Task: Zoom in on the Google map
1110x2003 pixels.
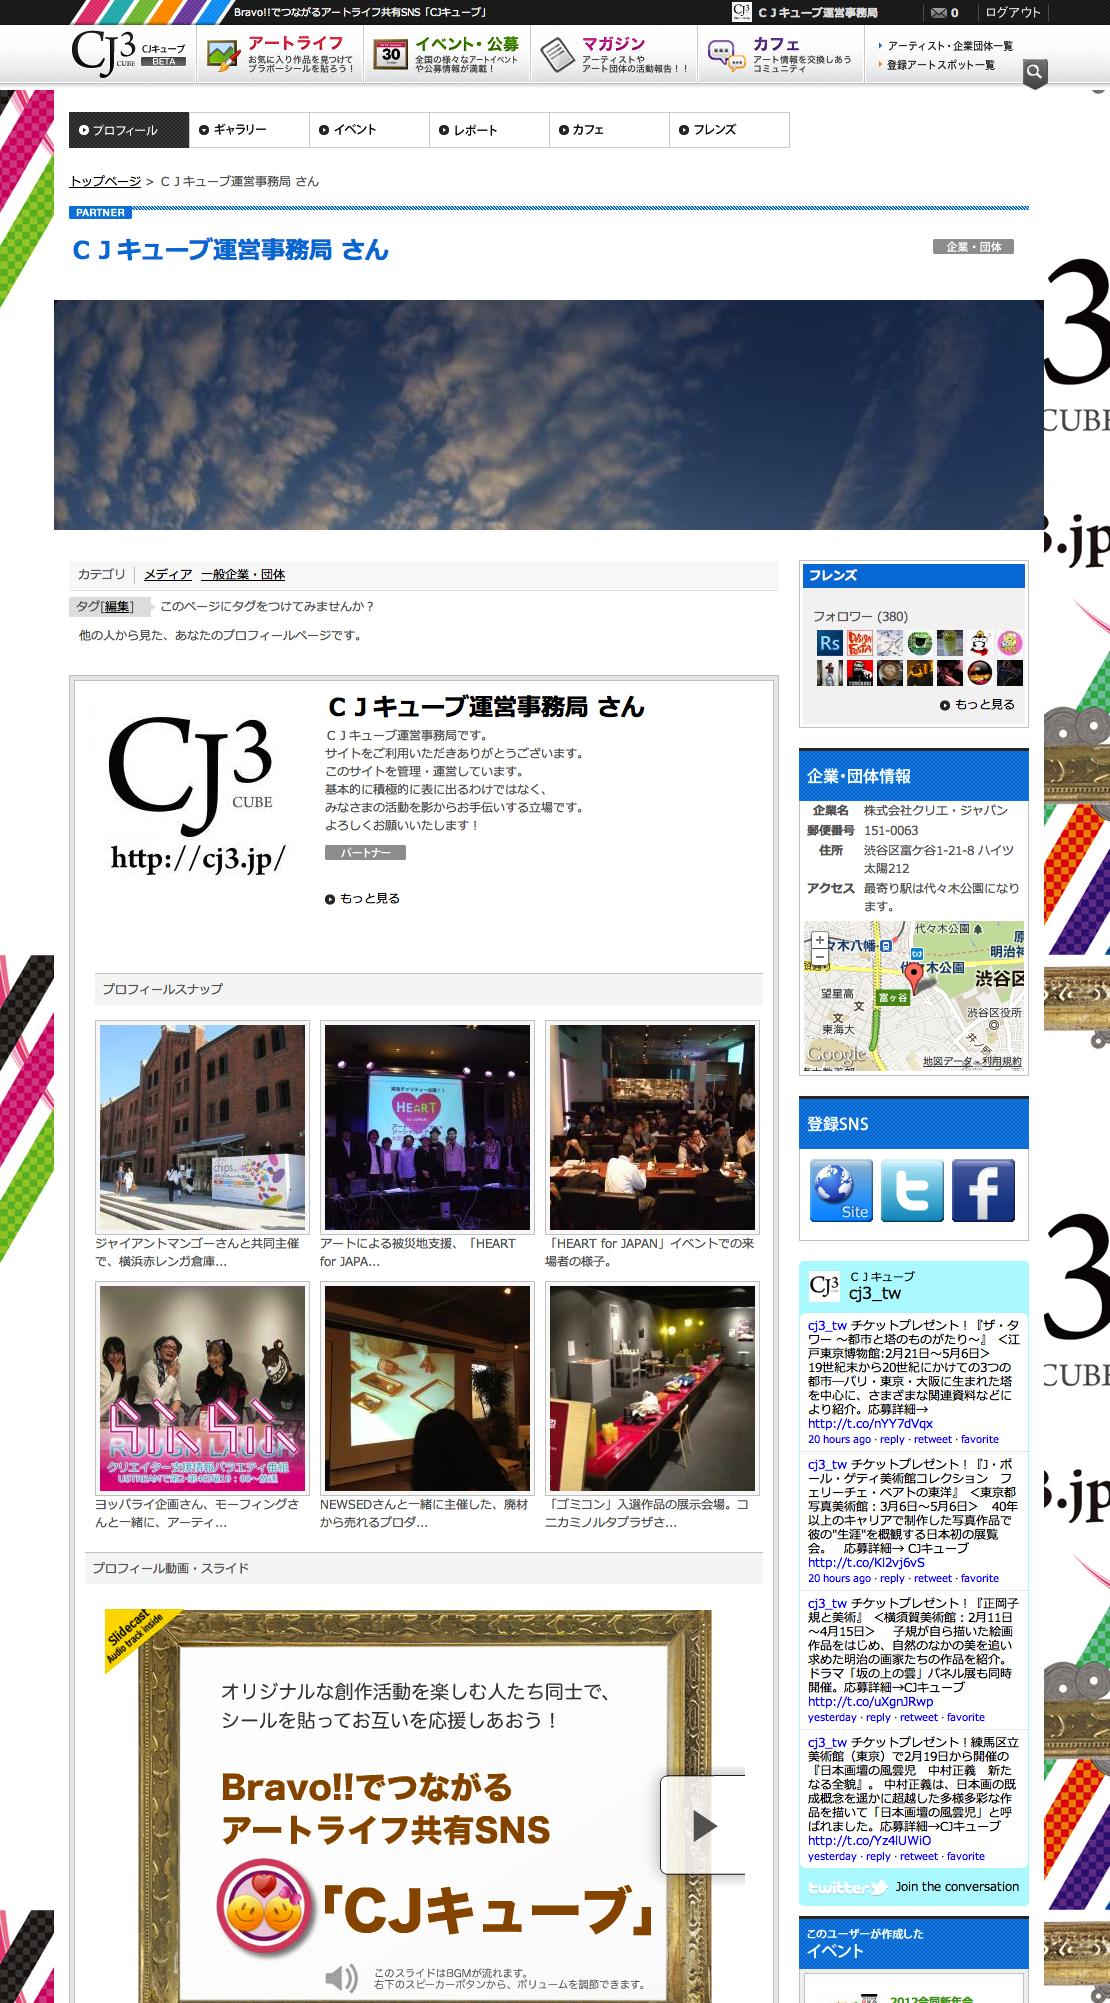Action: pyautogui.click(x=820, y=940)
